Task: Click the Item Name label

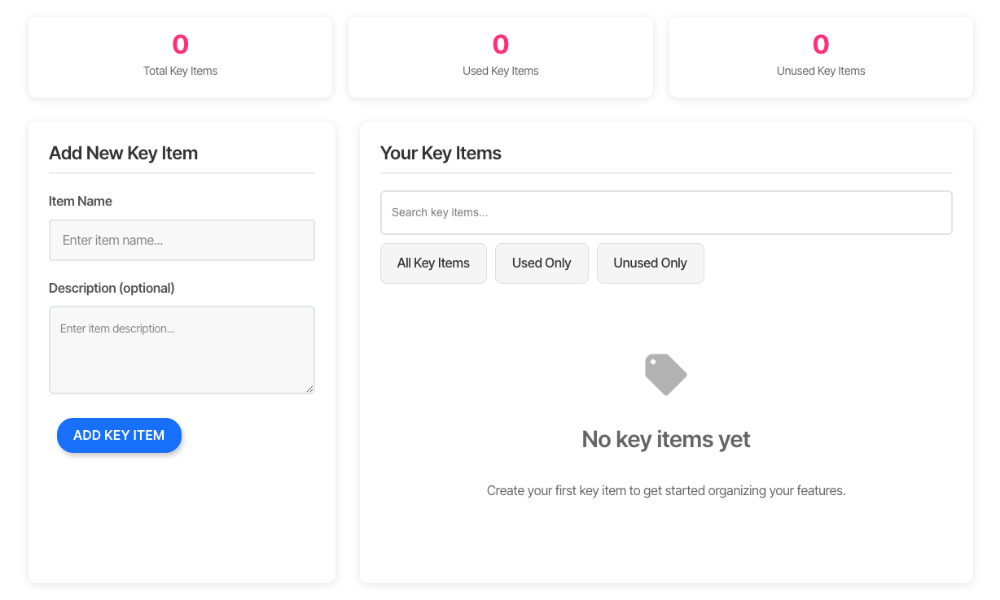Action: (80, 201)
